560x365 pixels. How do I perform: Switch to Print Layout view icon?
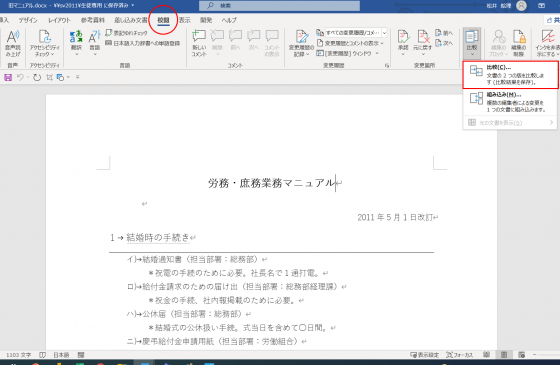click(504, 355)
